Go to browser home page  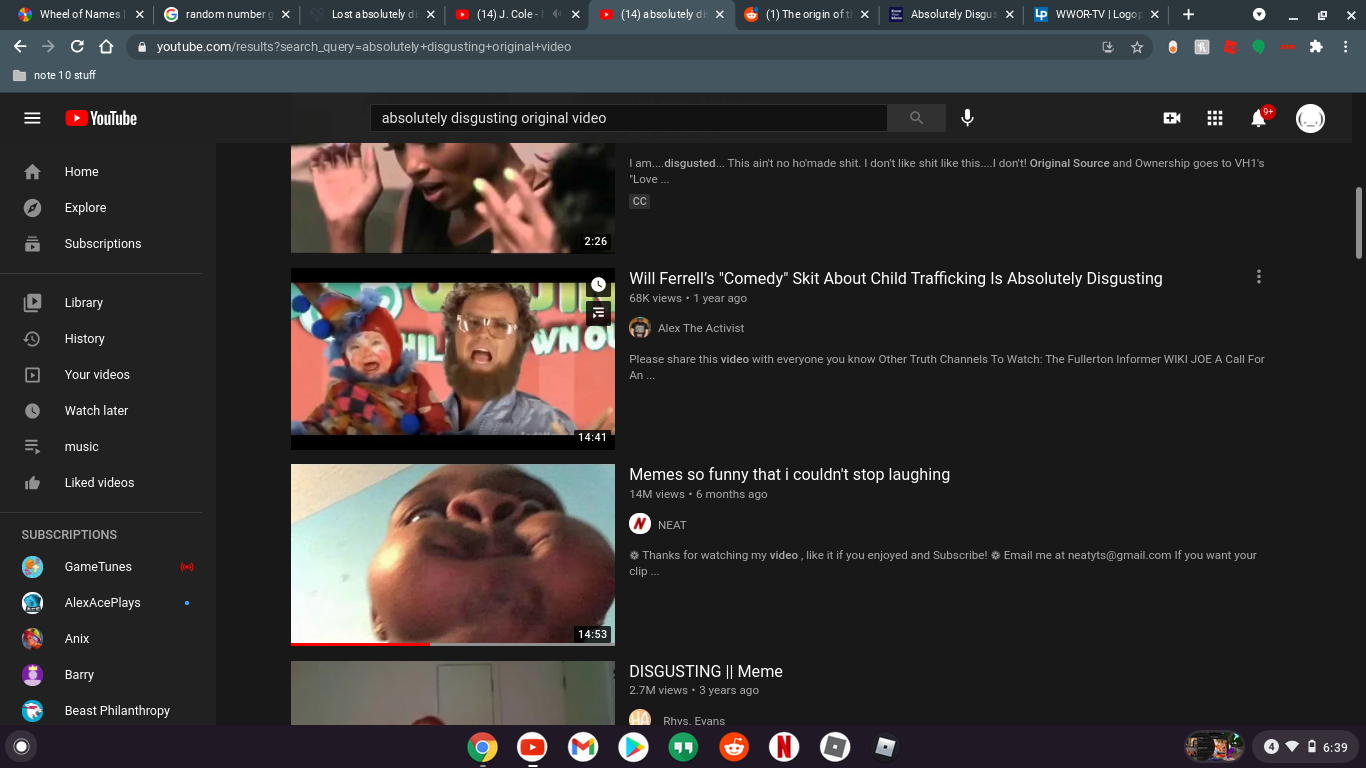(x=106, y=47)
